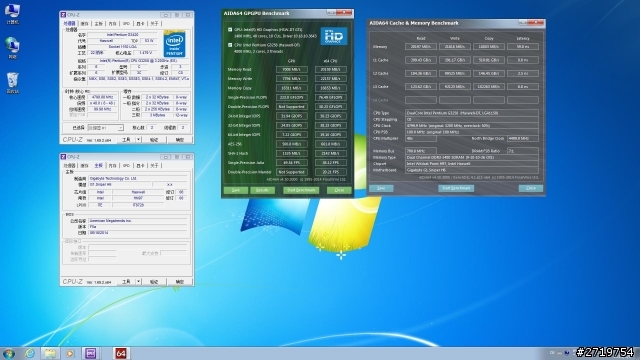Select the GPU Memory Read value in GPGPU Benchmark
This screenshot has width=640, height=360.
[291, 69]
